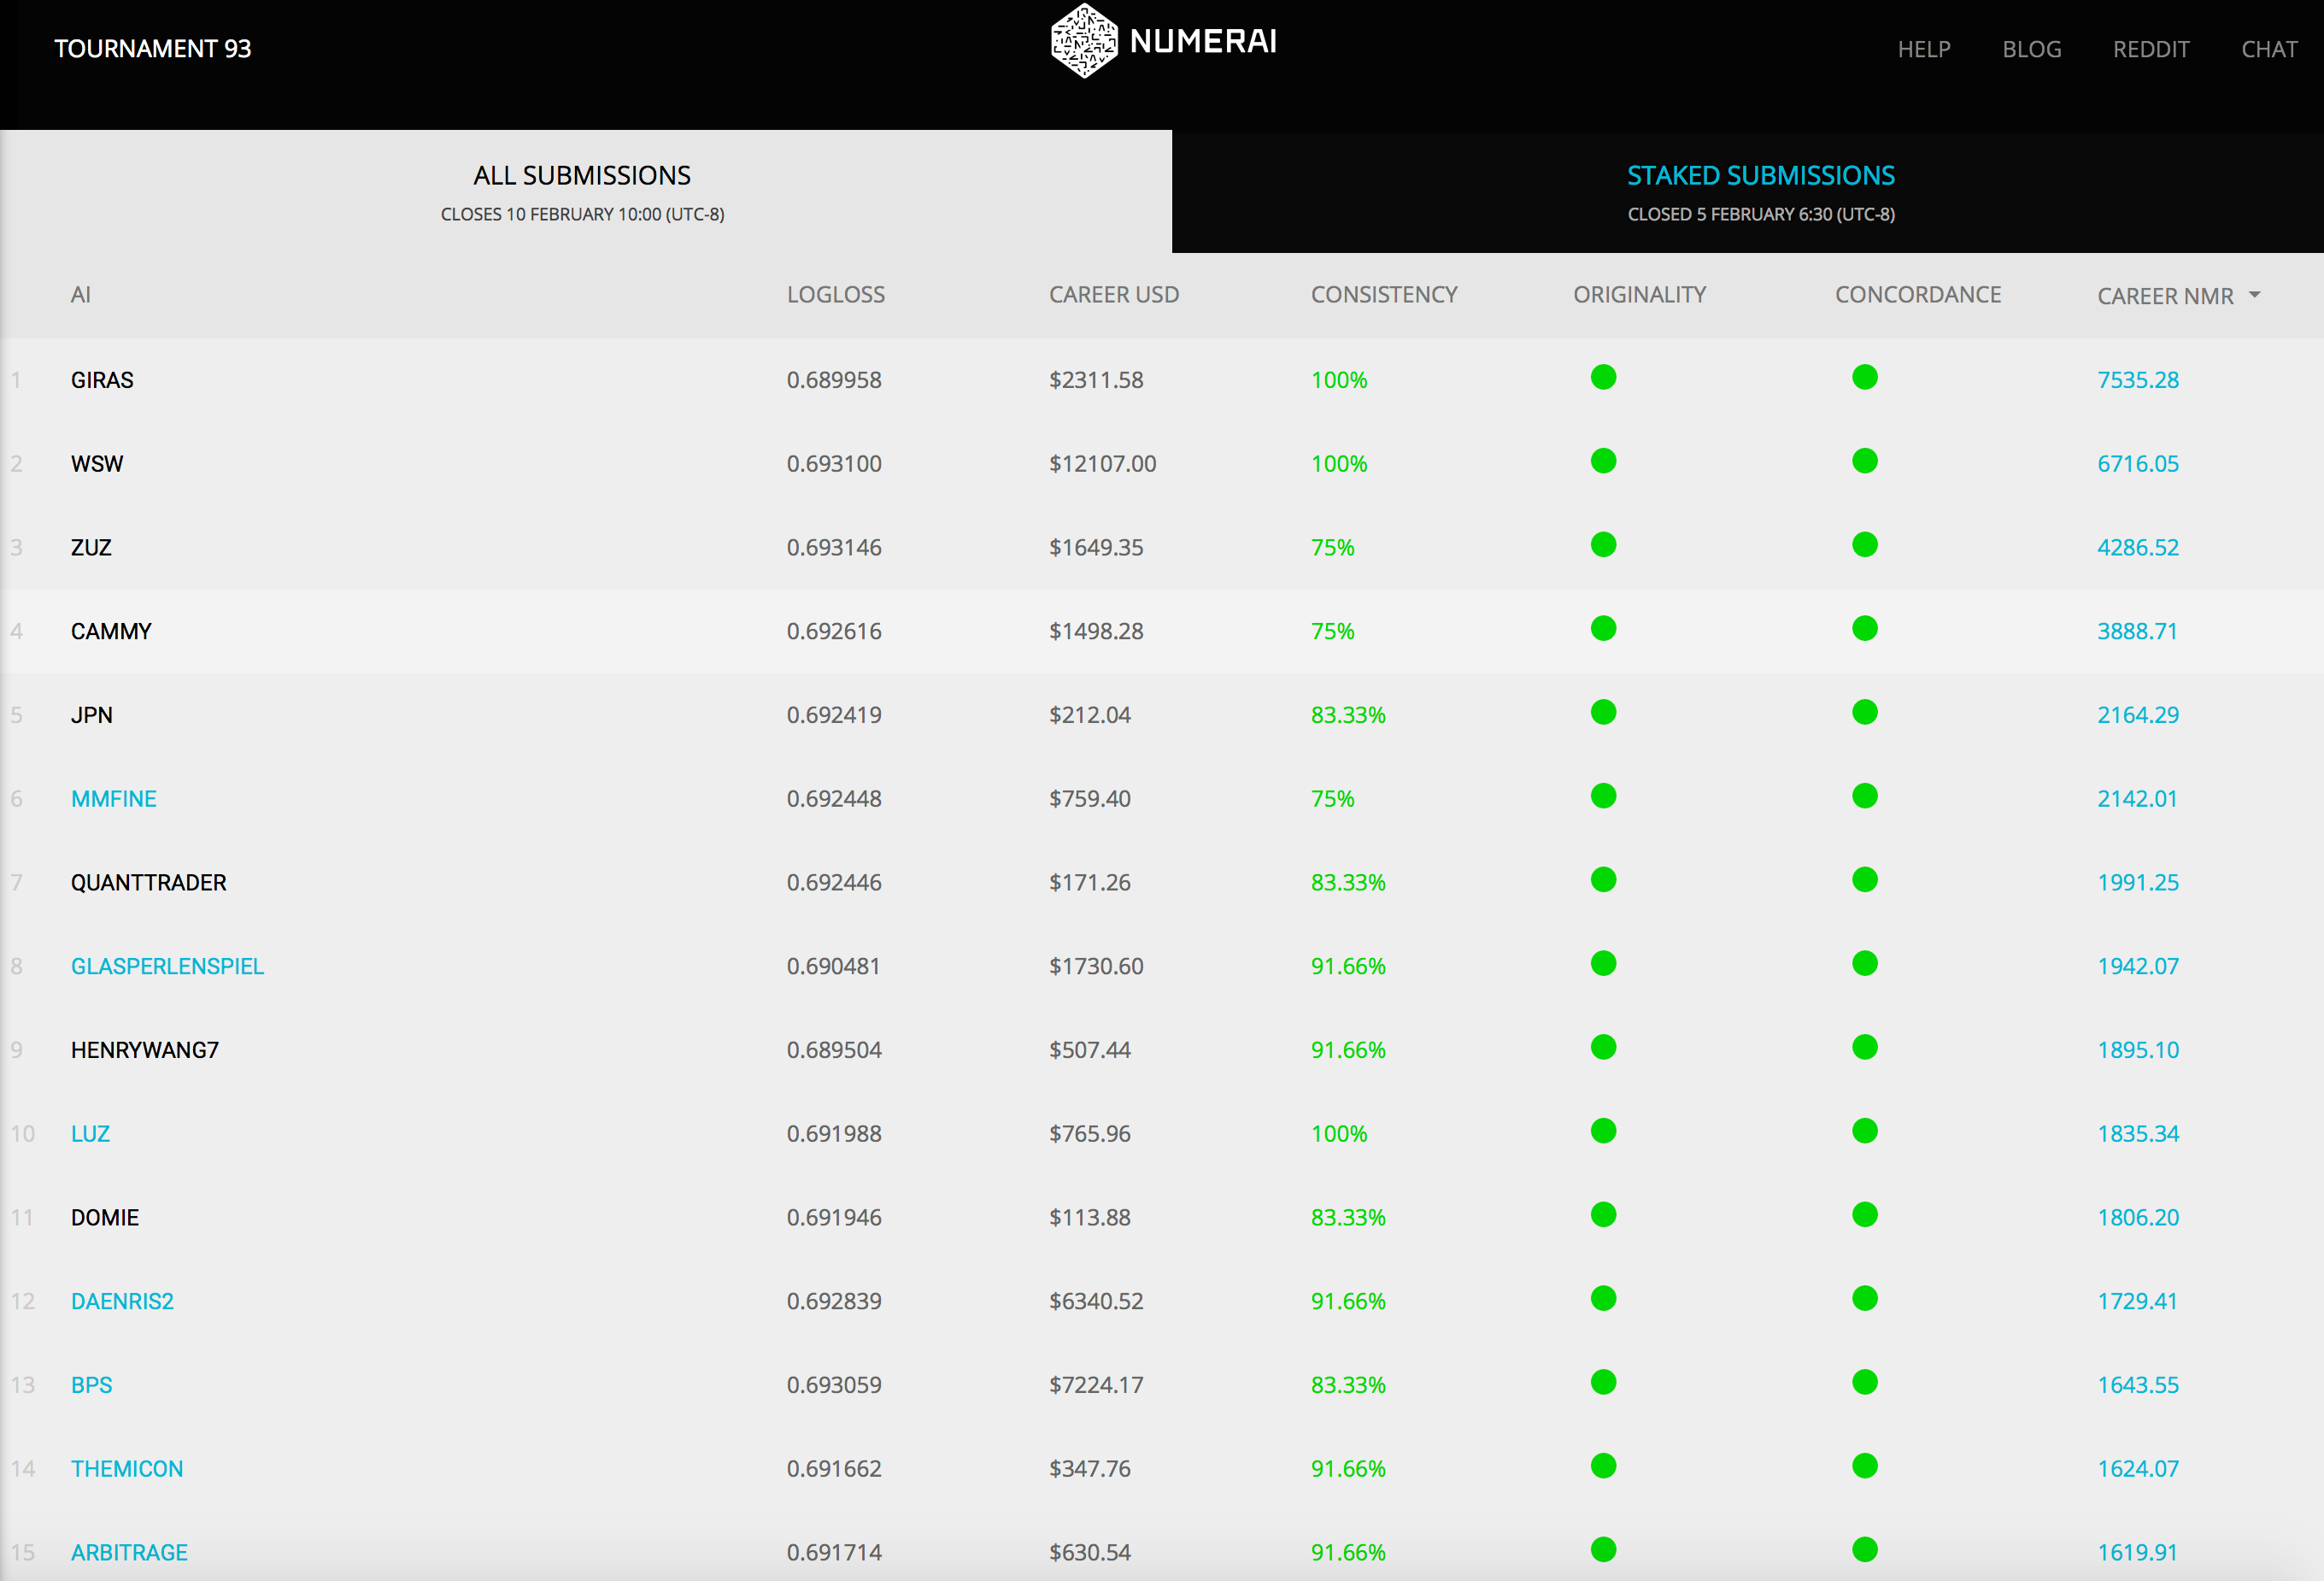This screenshot has height=1581, width=2324.
Task: Click the Tournament 93 title
Action: pos(152,49)
